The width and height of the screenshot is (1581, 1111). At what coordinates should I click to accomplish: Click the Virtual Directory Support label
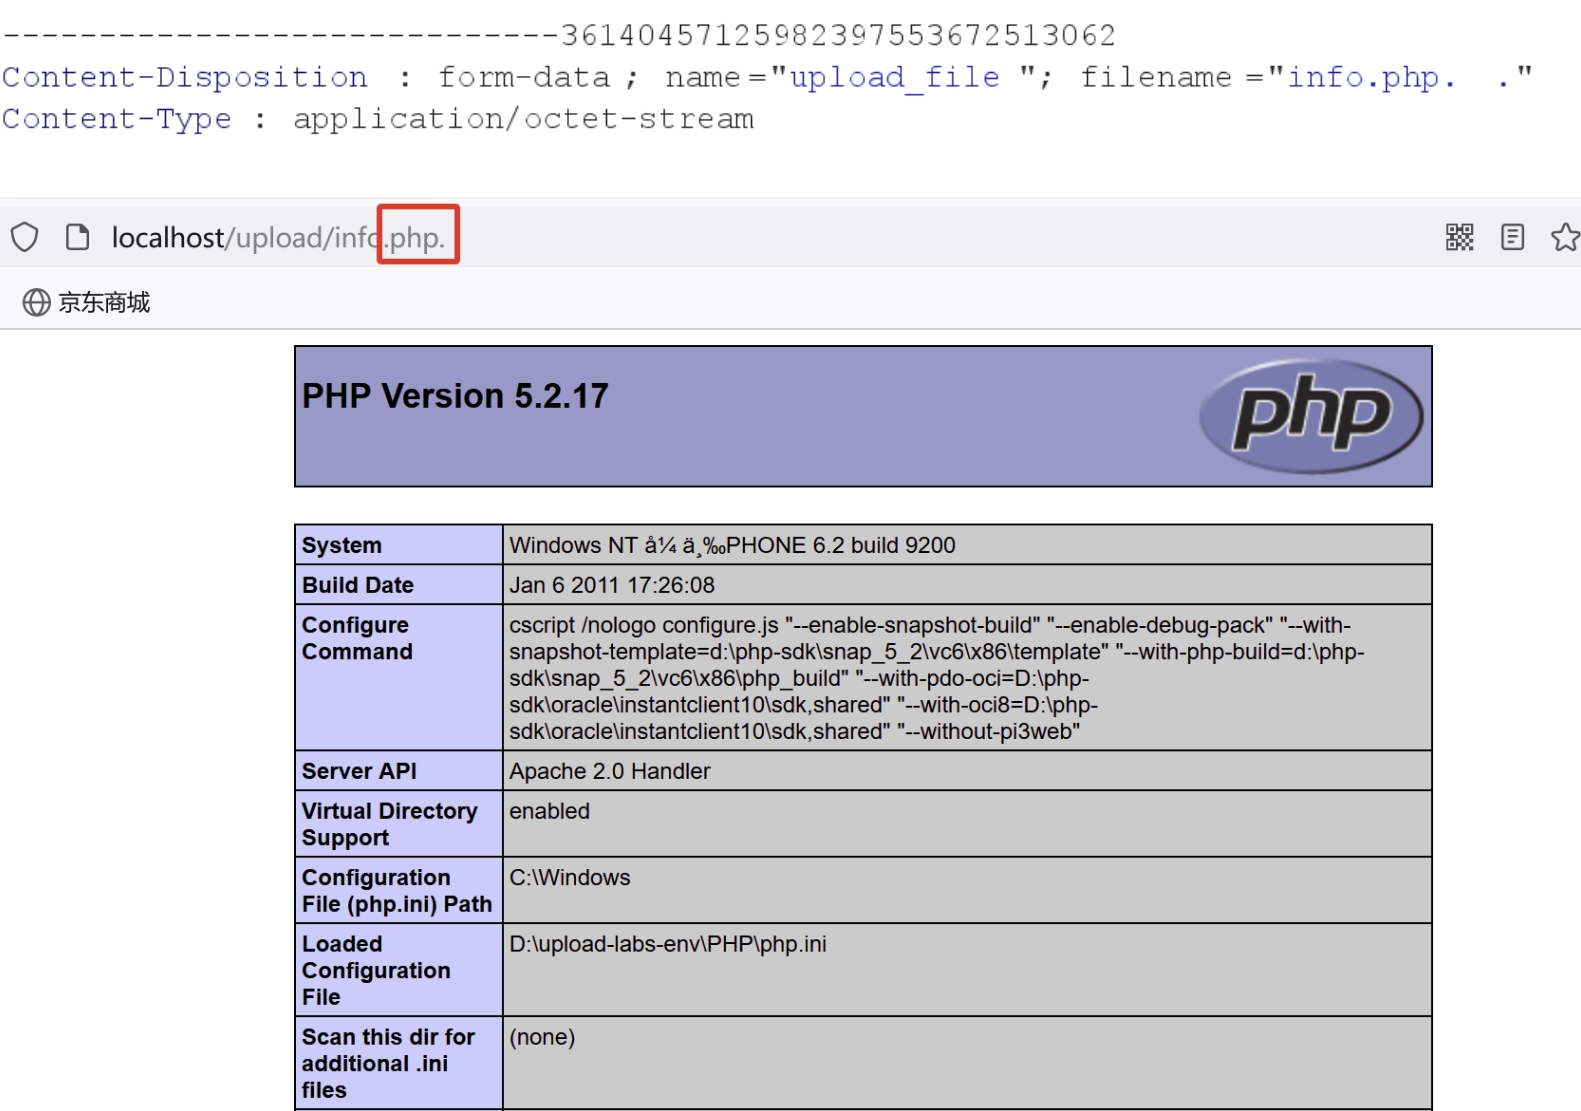tap(390, 824)
